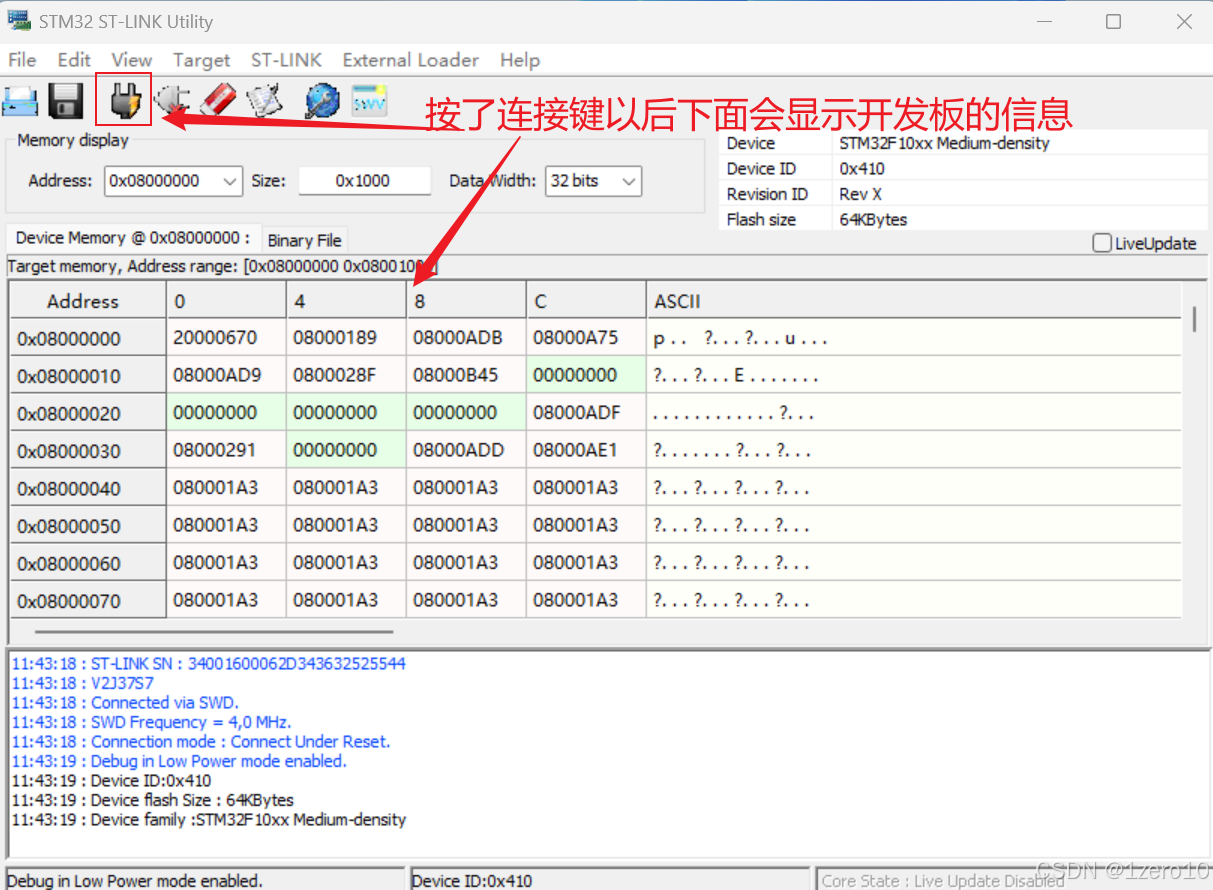
Task: Select cell 08000ADF
Action: 587,412
